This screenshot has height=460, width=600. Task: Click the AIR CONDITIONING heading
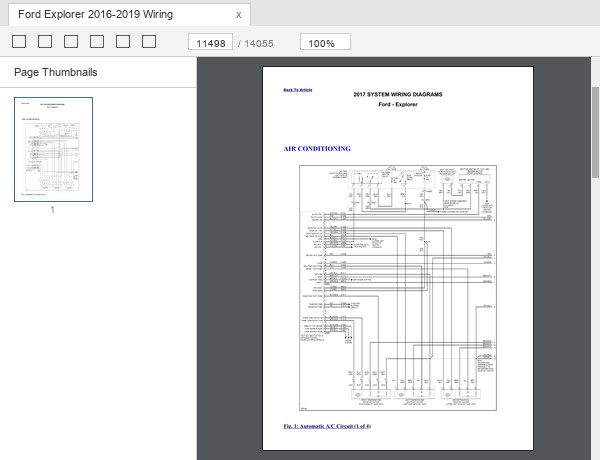[317, 149]
